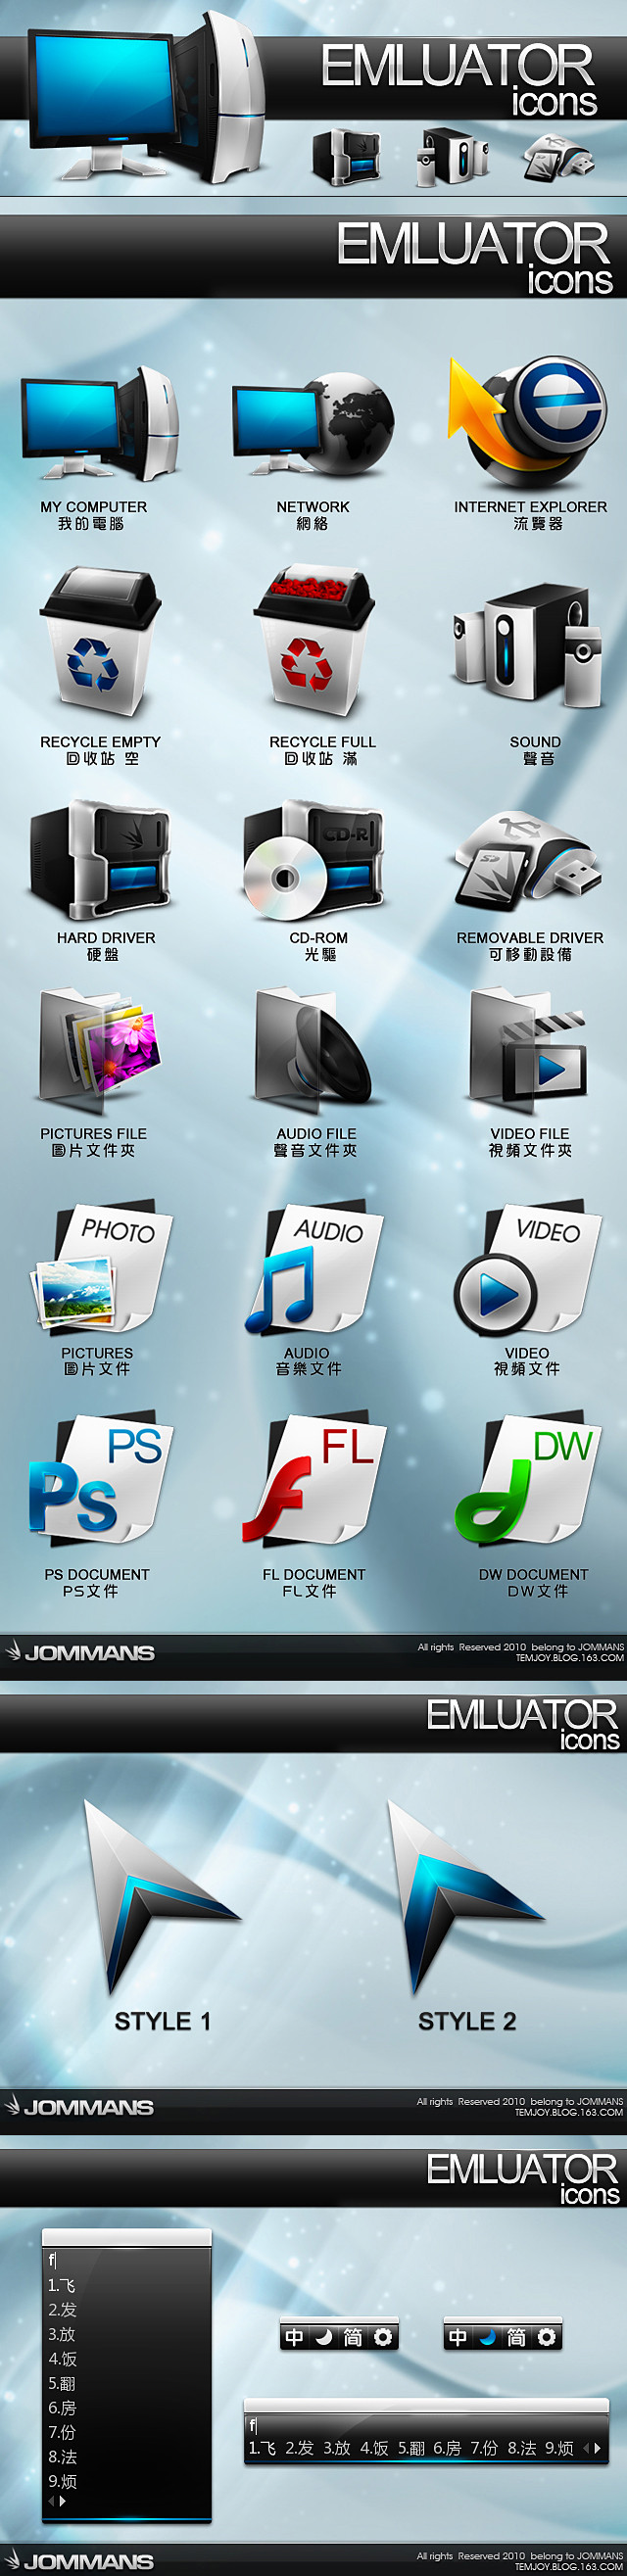
Task: Select the VIDEO play-button document icon
Action: click(x=527, y=1268)
